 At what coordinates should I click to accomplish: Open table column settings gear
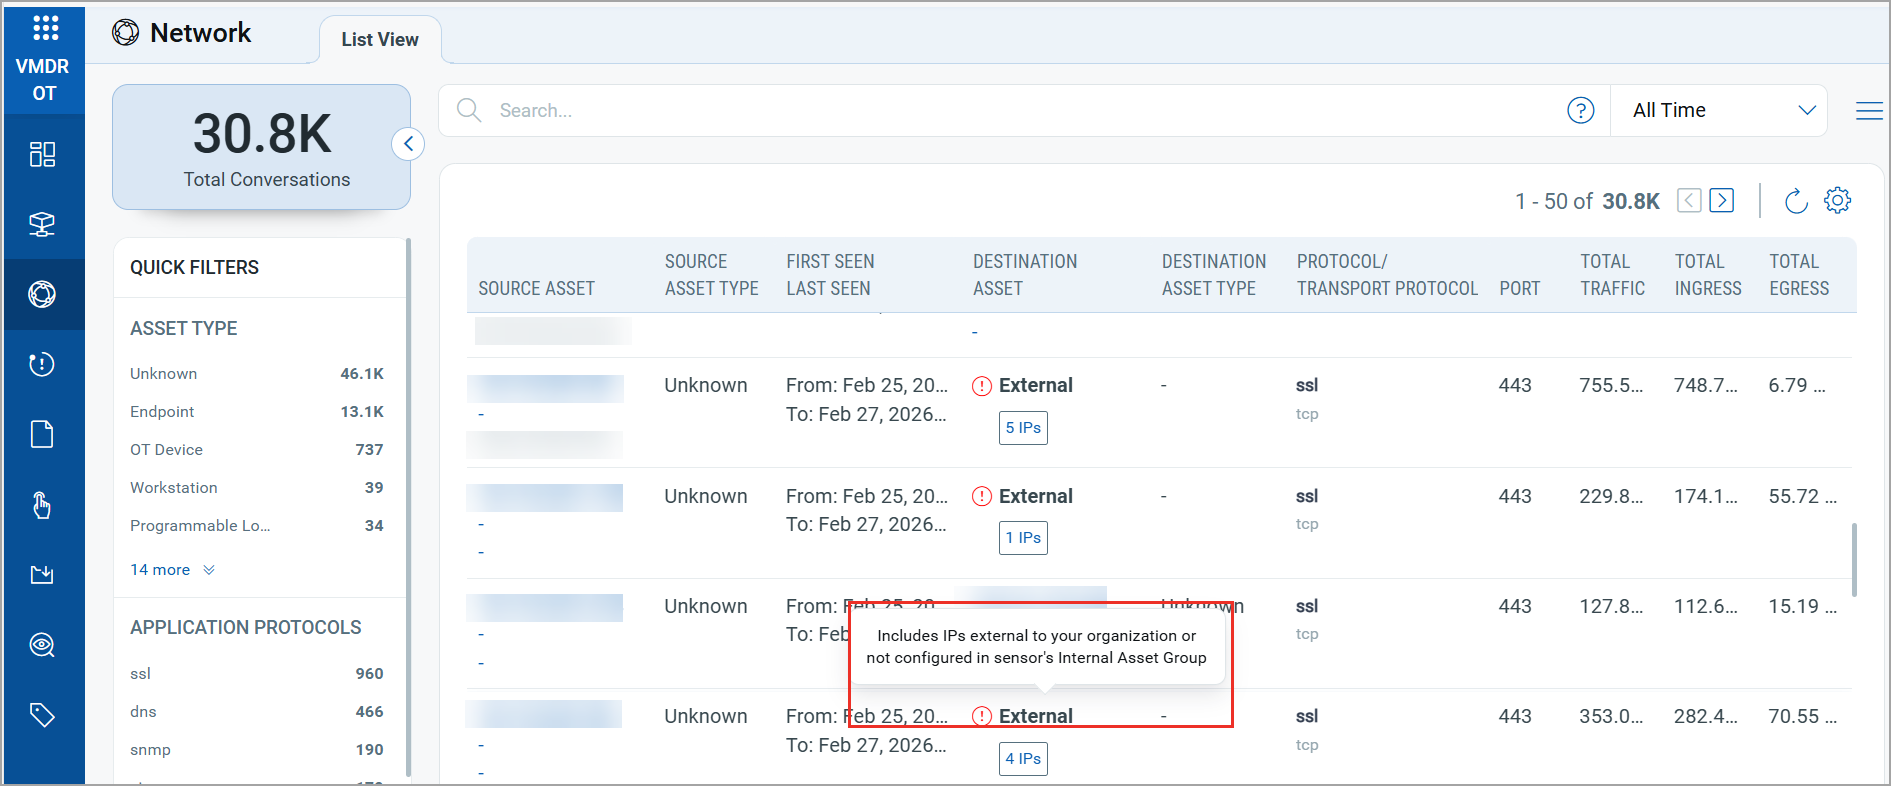click(x=1838, y=200)
